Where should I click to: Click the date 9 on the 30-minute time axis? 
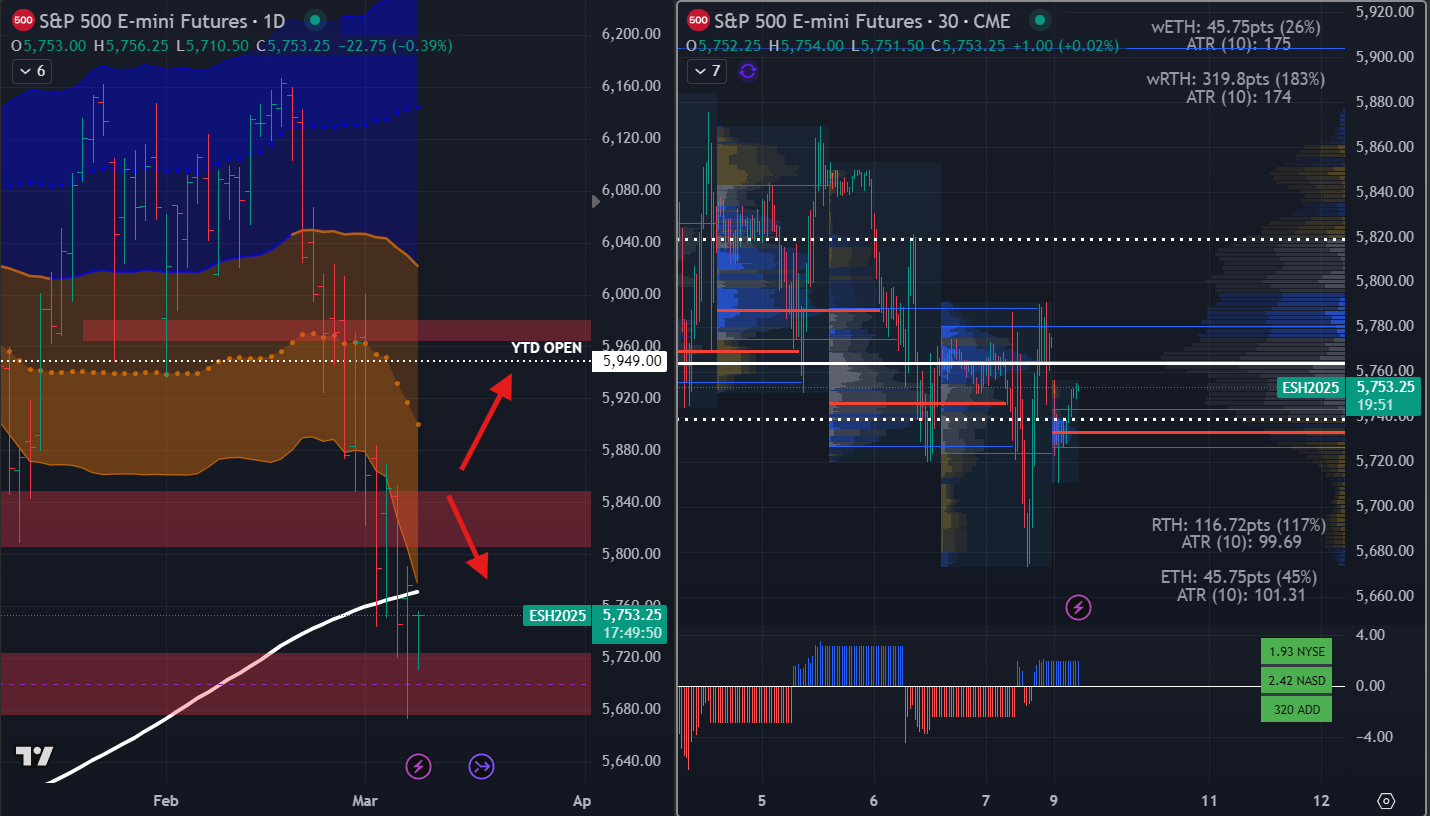pos(1052,801)
